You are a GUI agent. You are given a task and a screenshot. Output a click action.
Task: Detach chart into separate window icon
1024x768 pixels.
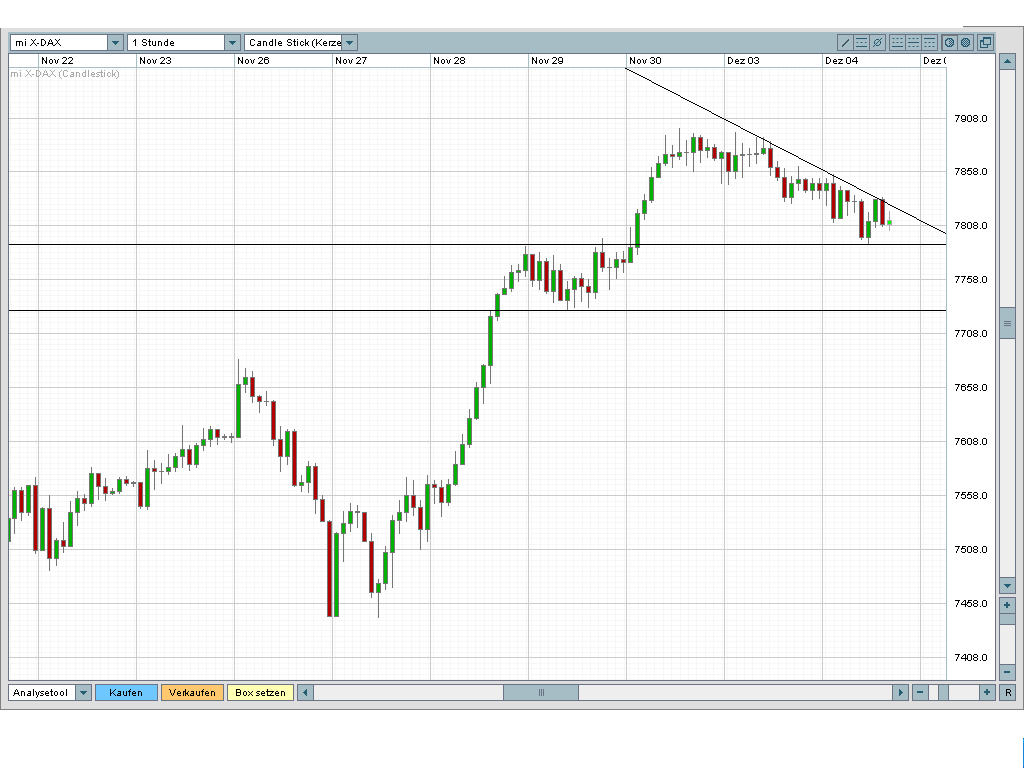(985, 42)
